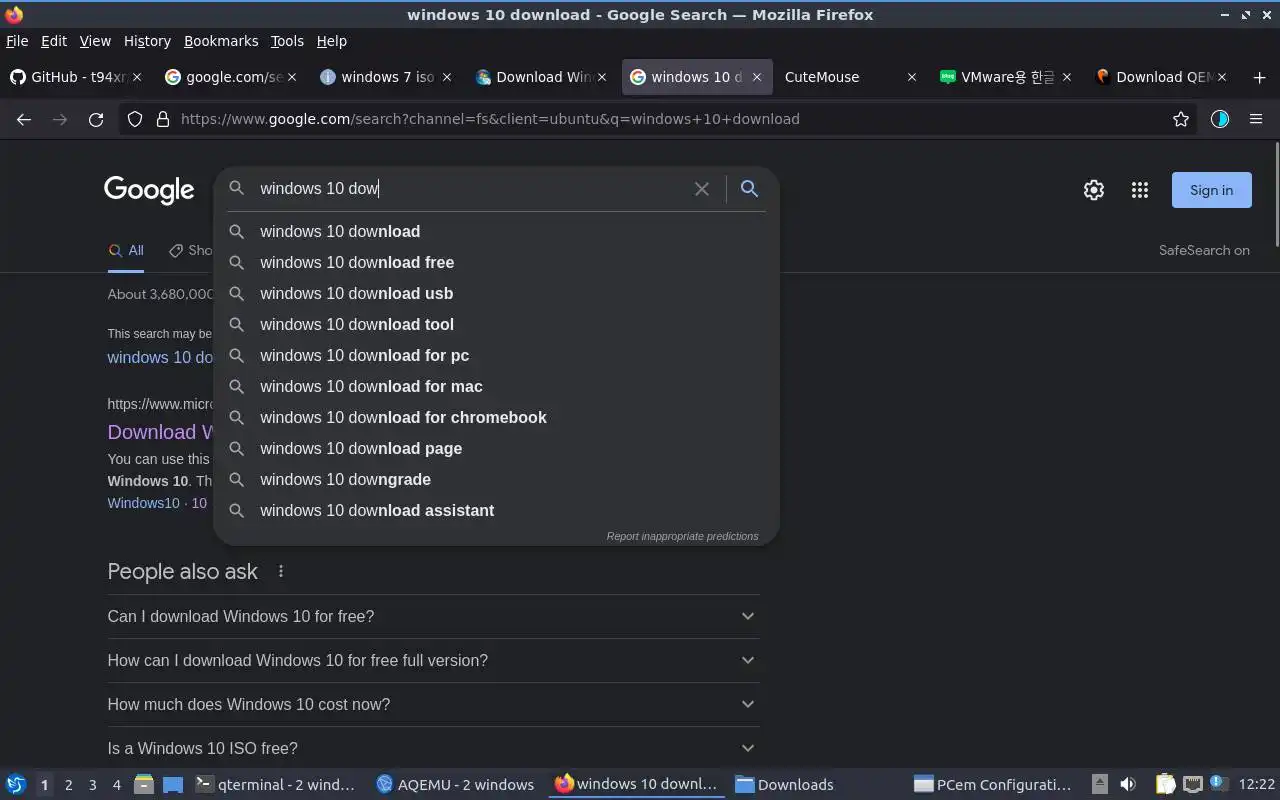Clear the Google search box text
This screenshot has height=800, width=1280.
(702, 189)
